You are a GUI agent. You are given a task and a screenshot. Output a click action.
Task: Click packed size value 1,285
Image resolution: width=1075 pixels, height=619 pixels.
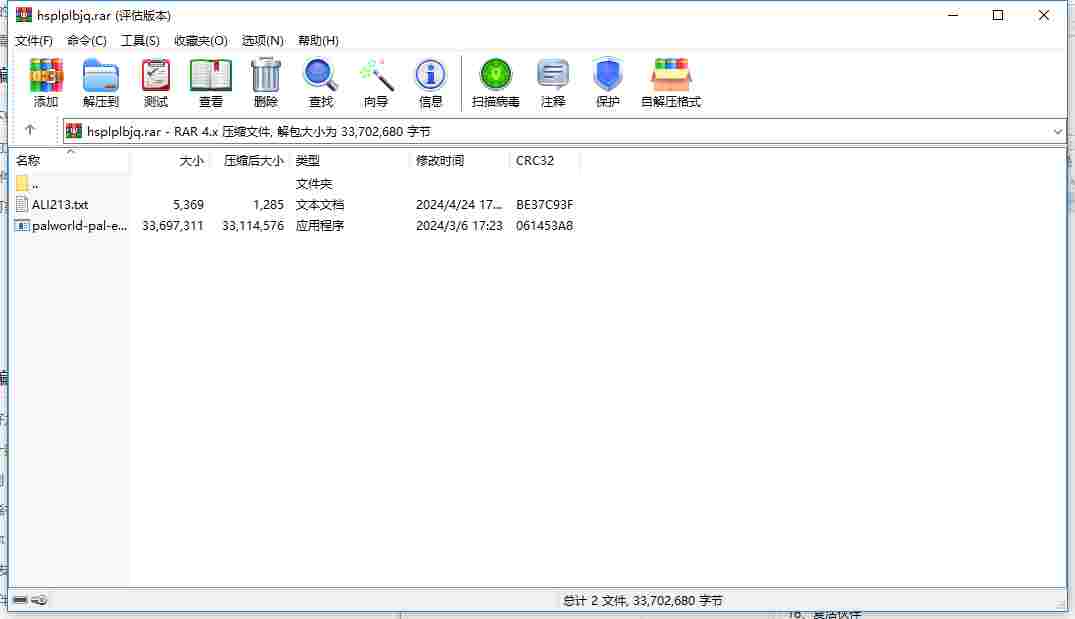coord(268,204)
